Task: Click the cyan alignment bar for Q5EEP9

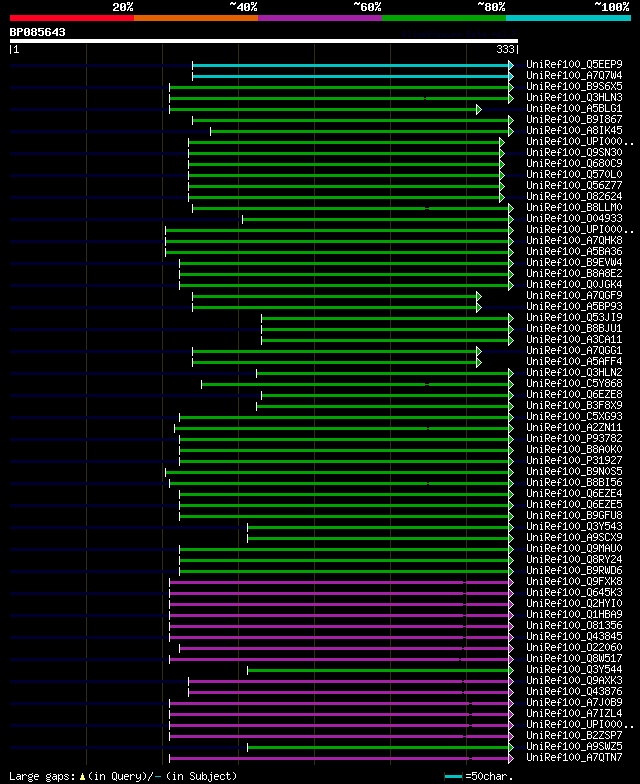Action: [350, 65]
